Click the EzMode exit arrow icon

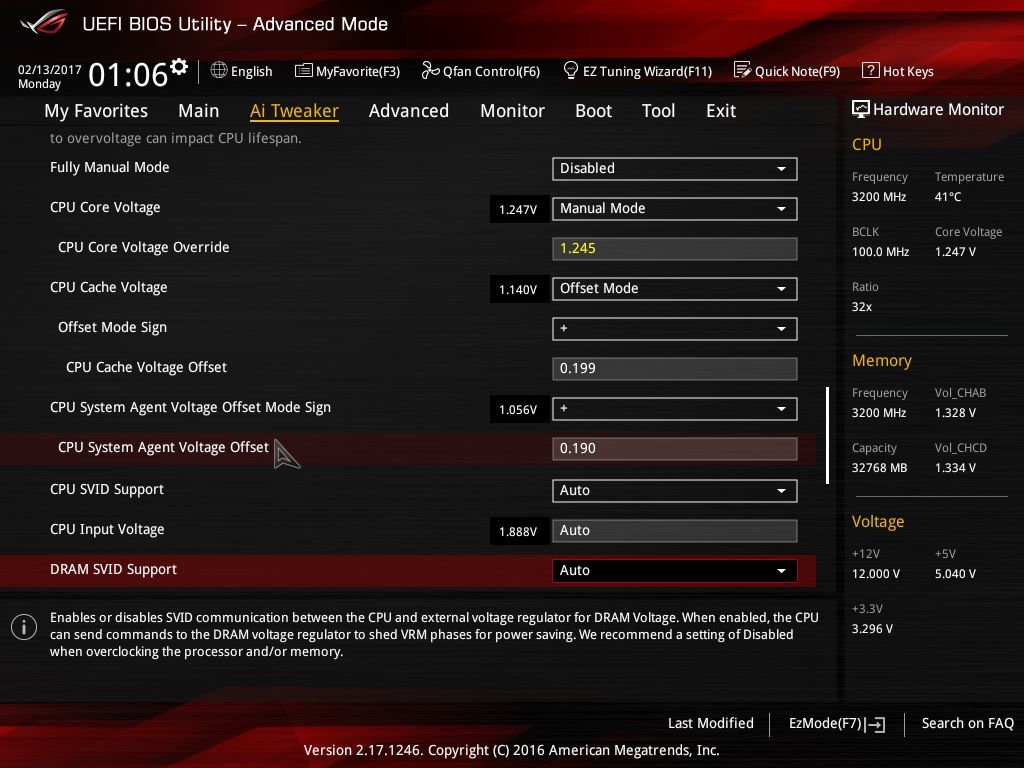coord(875,724)
